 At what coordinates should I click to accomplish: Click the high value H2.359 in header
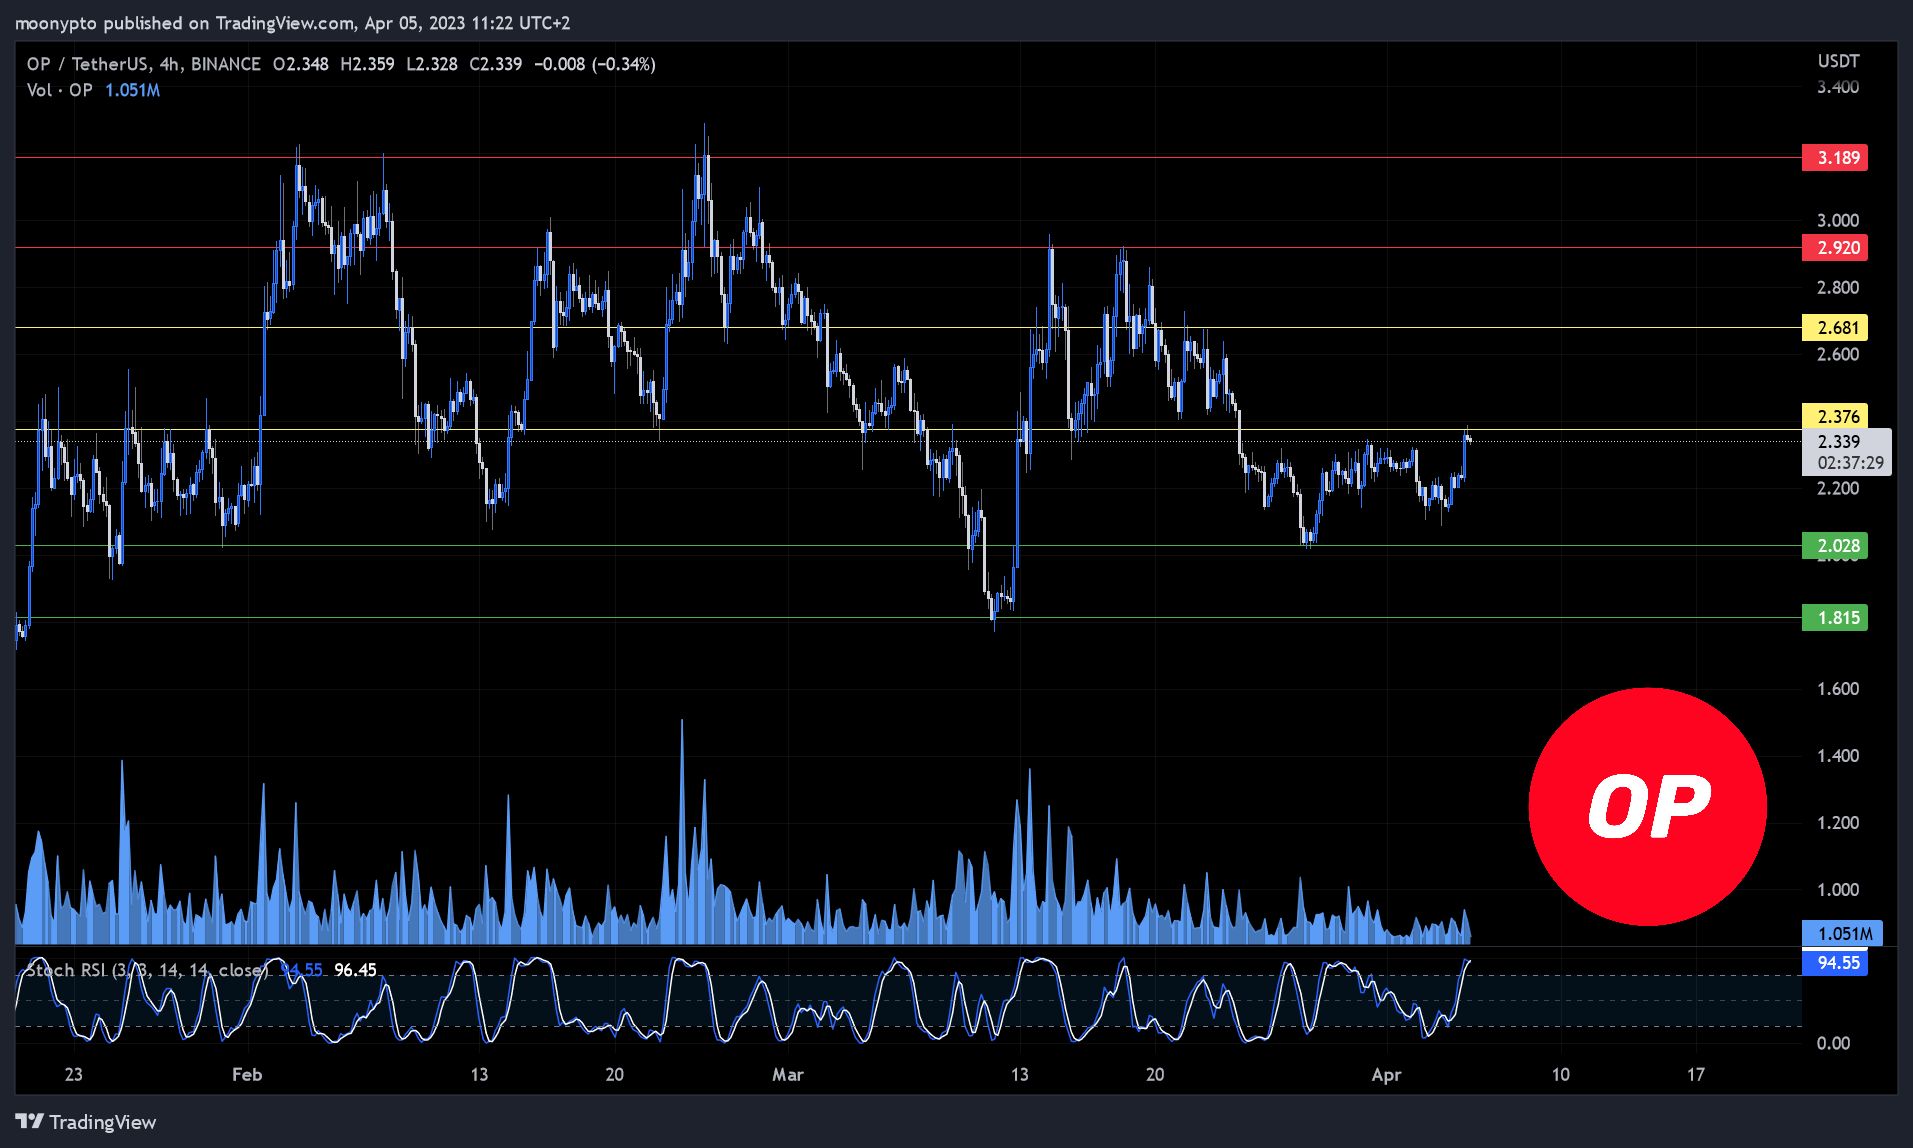[x=367, y=64]
